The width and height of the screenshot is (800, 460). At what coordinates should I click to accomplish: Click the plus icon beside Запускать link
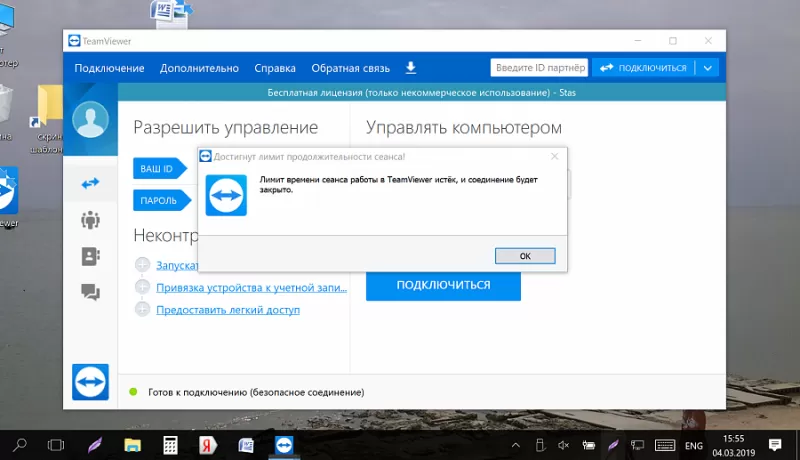pos(142,265)
